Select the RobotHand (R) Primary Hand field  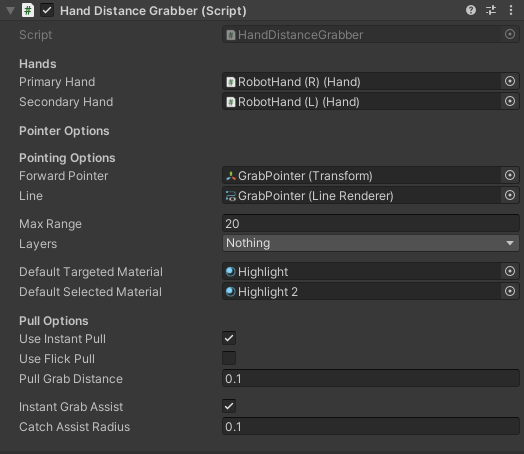362,82
